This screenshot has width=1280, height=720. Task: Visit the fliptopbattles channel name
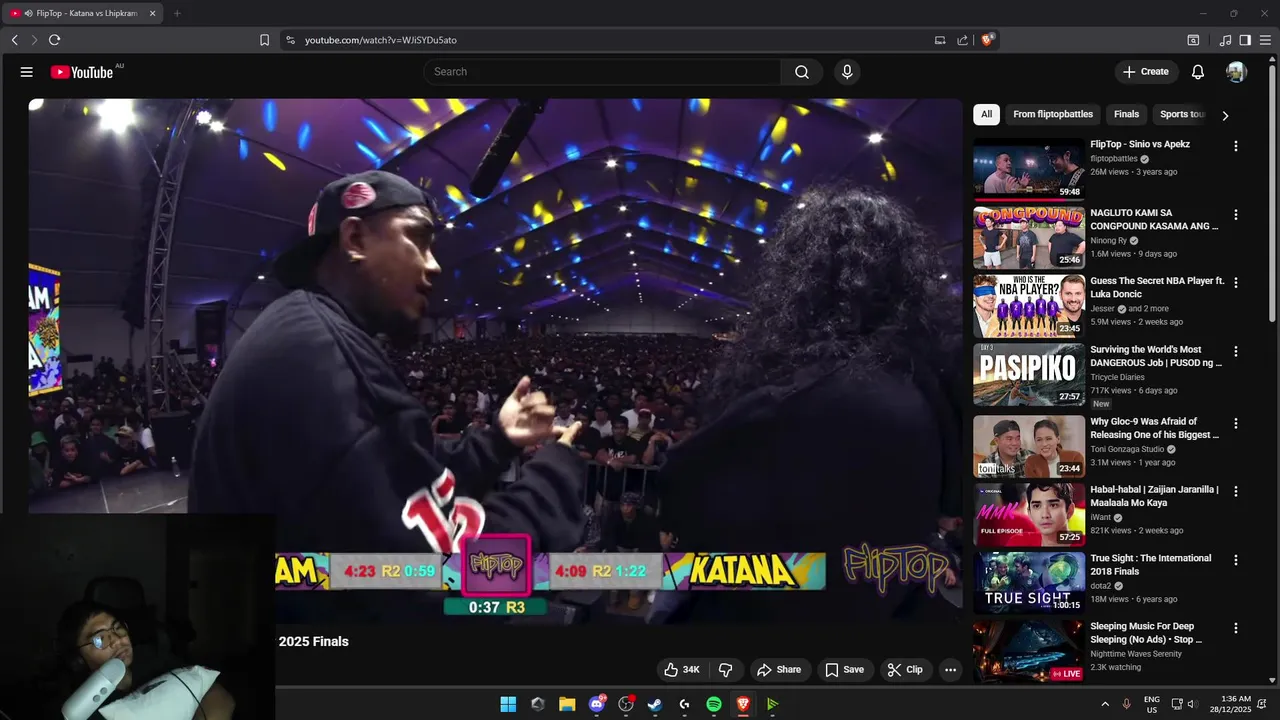(x=1114, y=159)
